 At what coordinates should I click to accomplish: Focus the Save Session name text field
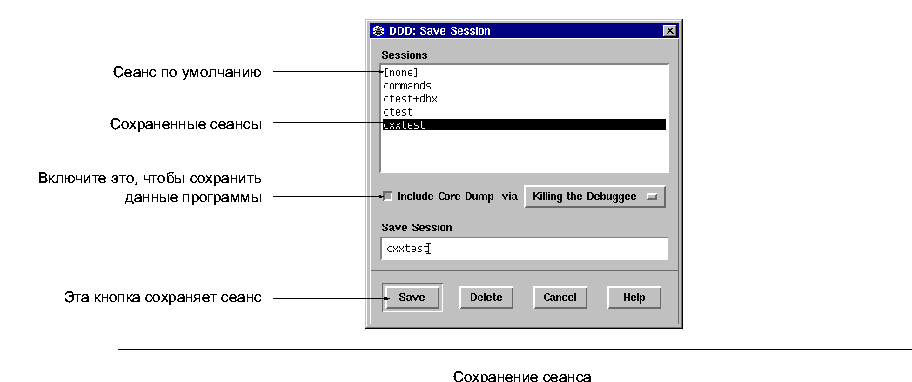click(524, 249)
